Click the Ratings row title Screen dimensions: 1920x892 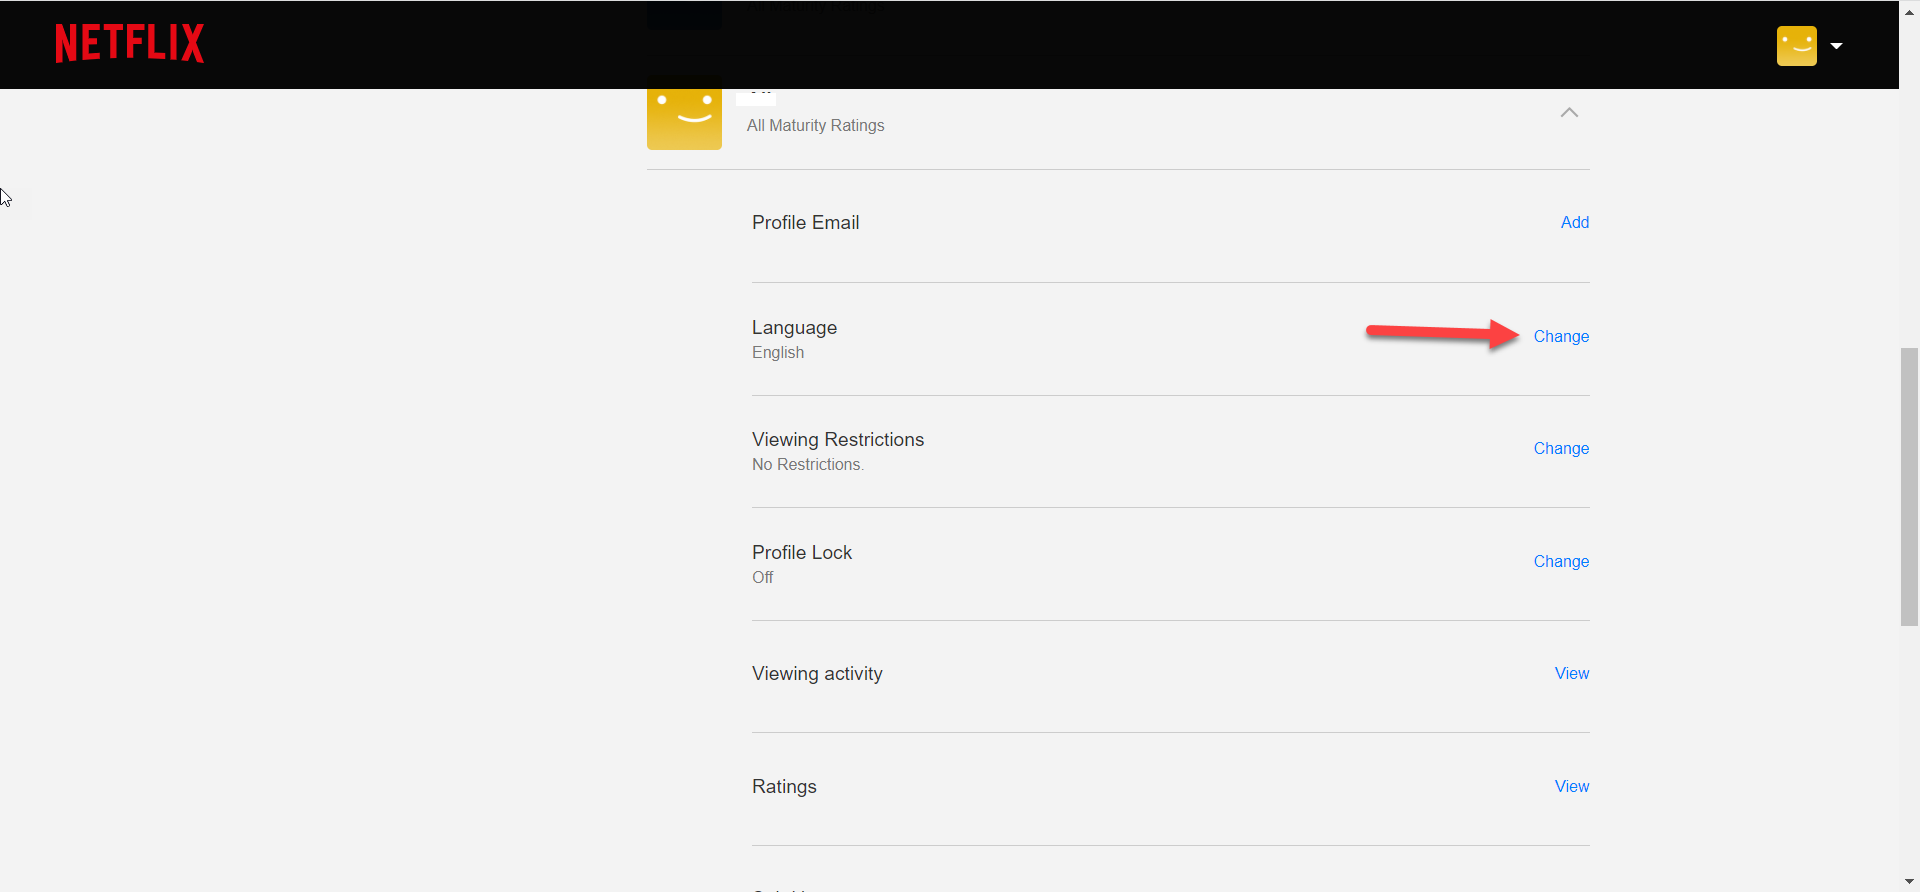pyautogui.click(x=784, y=787)
